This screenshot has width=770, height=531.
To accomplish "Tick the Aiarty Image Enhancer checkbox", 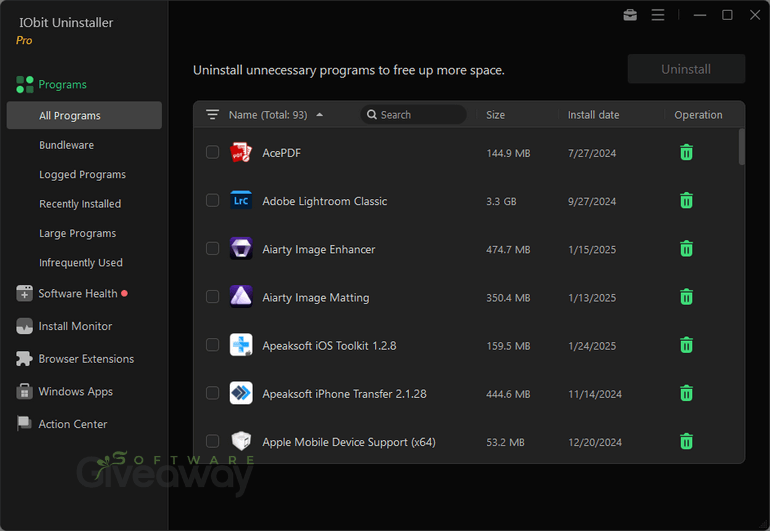I will (212, 249).
